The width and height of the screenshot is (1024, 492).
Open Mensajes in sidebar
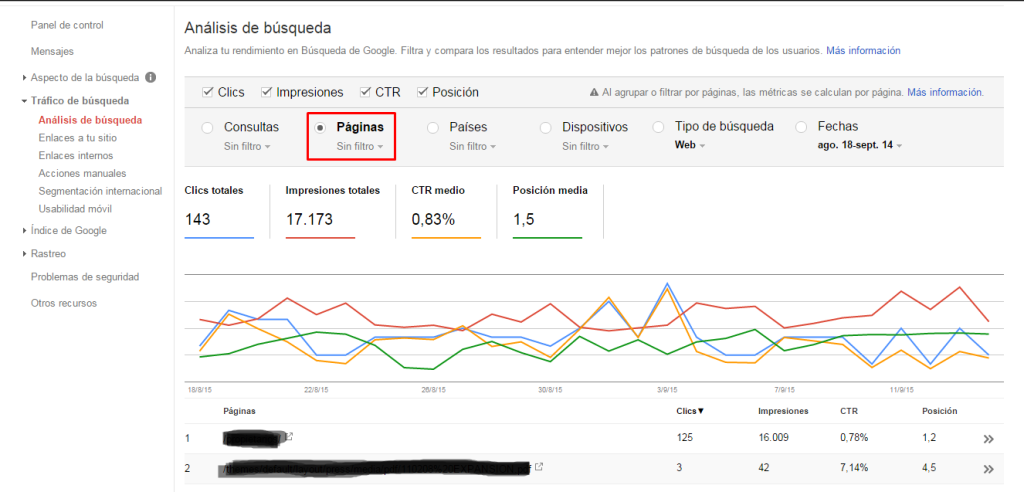click(52, 51)
